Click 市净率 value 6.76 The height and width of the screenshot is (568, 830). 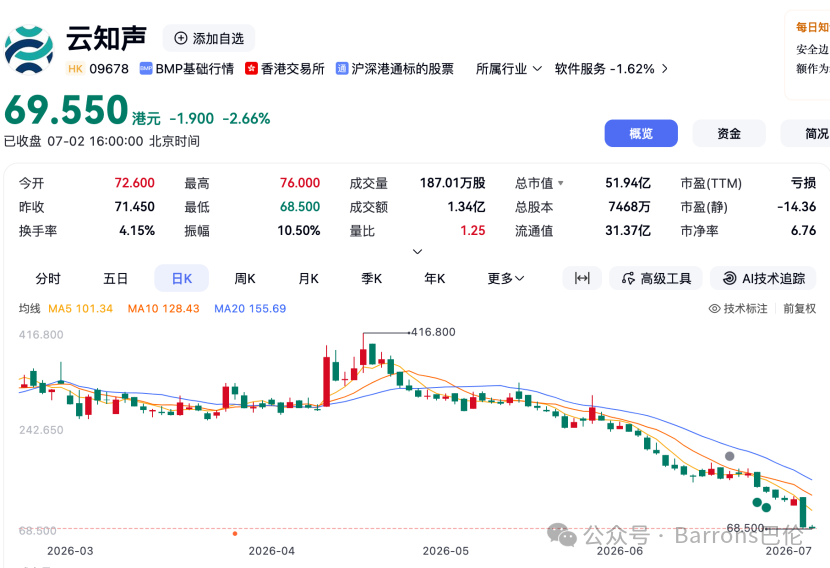tap(804, 231)
